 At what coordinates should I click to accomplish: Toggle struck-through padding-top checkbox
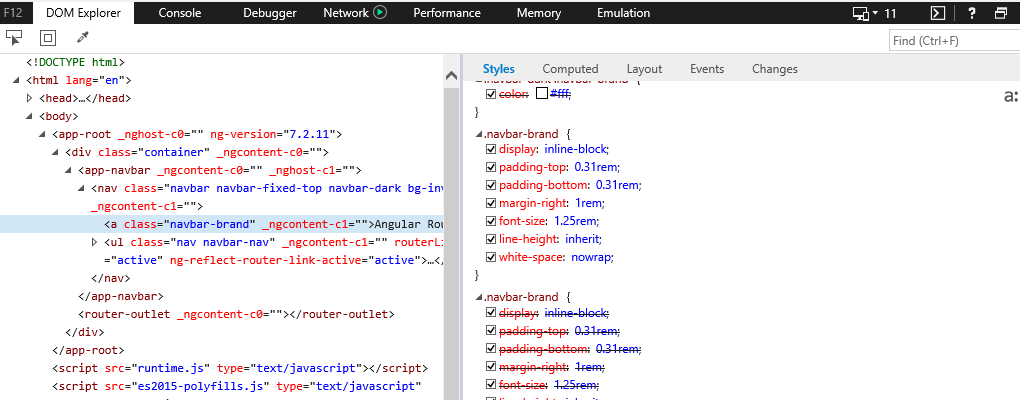(491, 331)
